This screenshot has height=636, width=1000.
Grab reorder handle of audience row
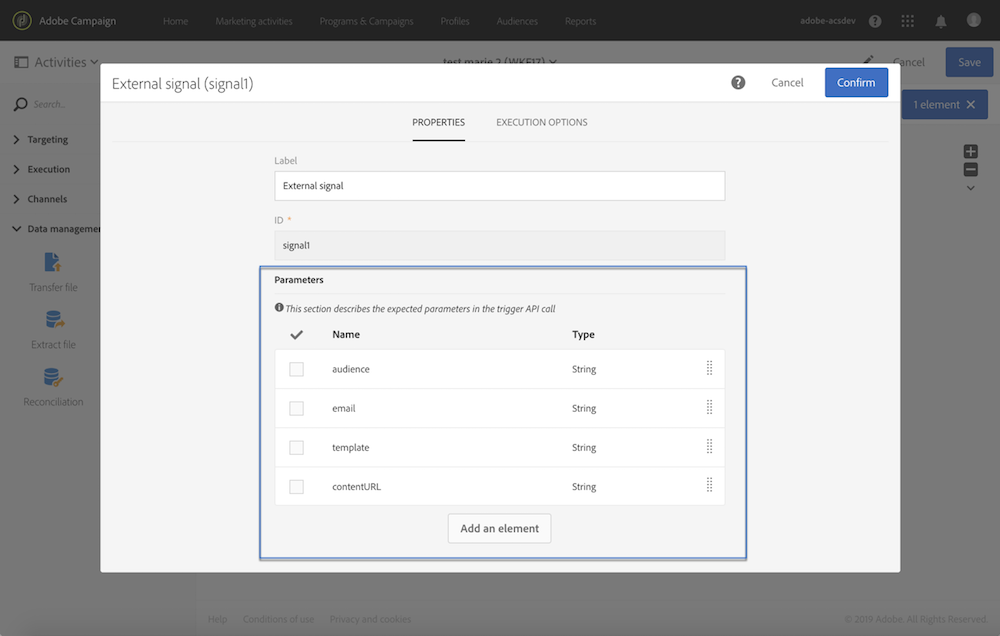click(x=709, y=368)
